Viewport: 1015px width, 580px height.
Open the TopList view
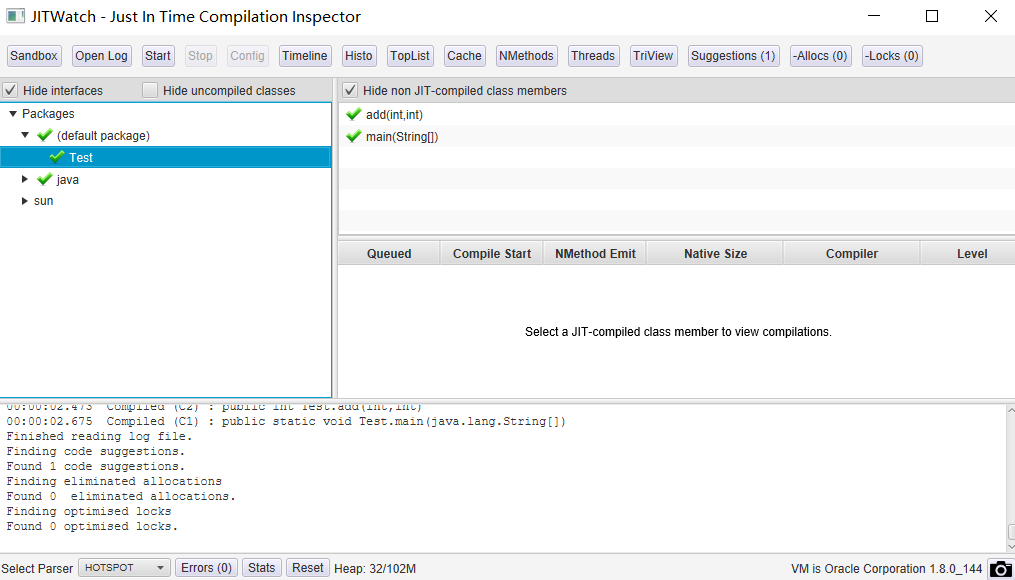tap(410, 56)
